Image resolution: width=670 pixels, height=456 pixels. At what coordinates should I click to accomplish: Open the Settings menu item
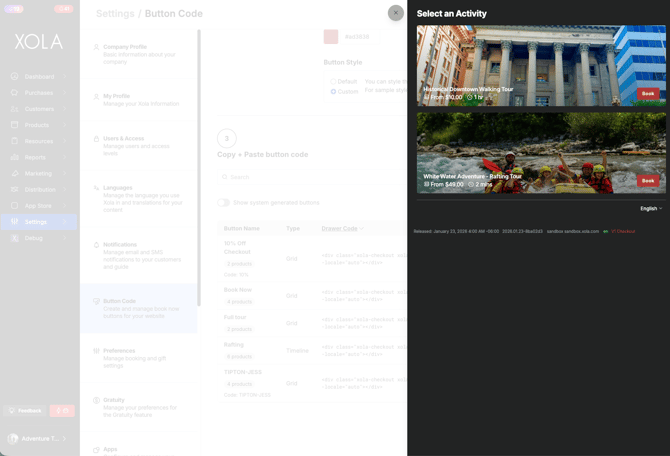coord(39,222)
